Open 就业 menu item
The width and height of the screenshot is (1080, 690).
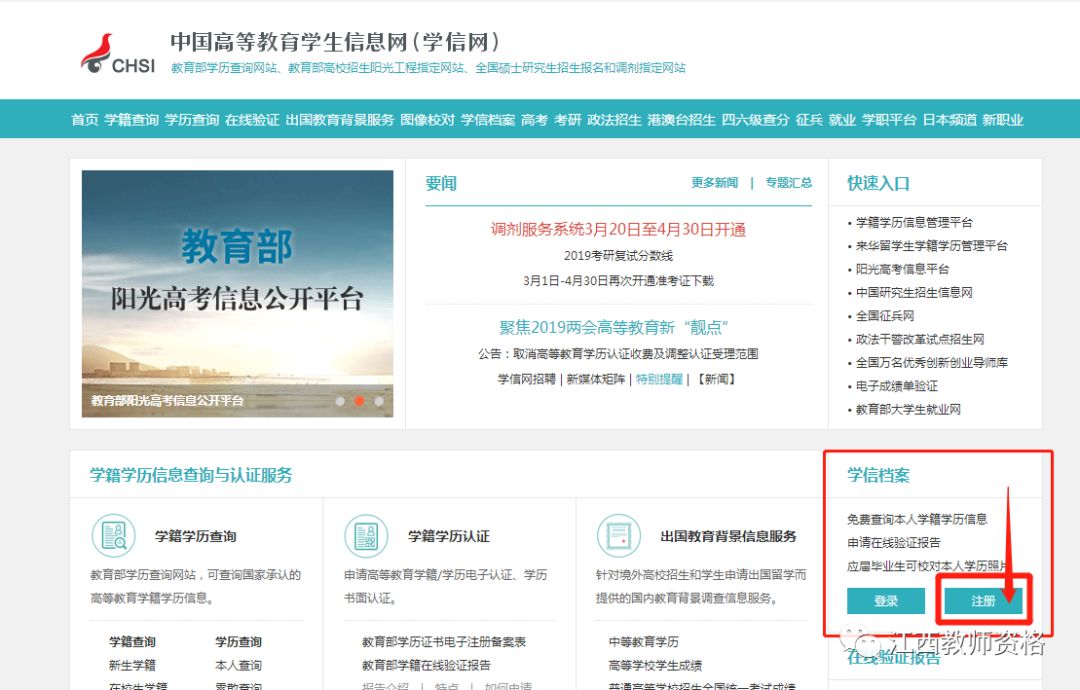[842, 120]
